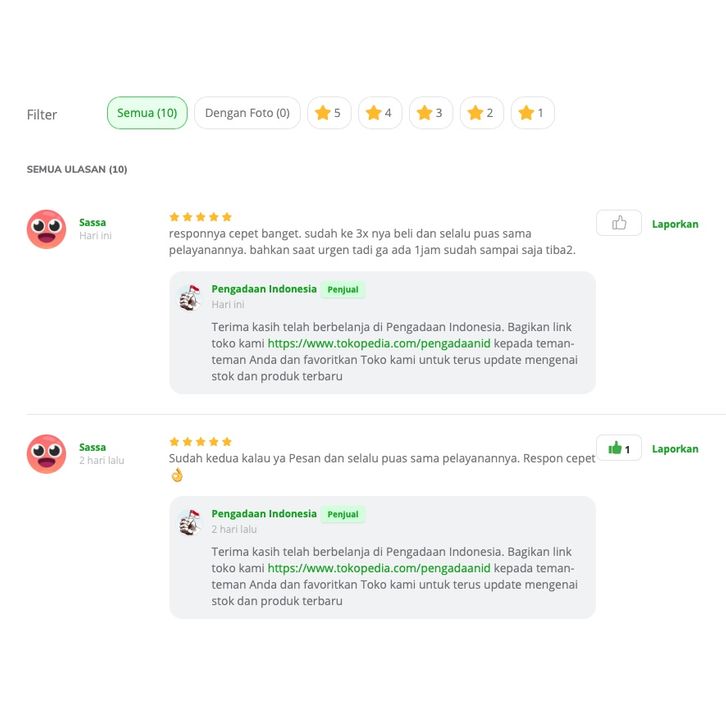Open tokopedia.com/pengadaanid link in first reply
Viewport: 726px width, 726px height.
(x=379, y=344)
